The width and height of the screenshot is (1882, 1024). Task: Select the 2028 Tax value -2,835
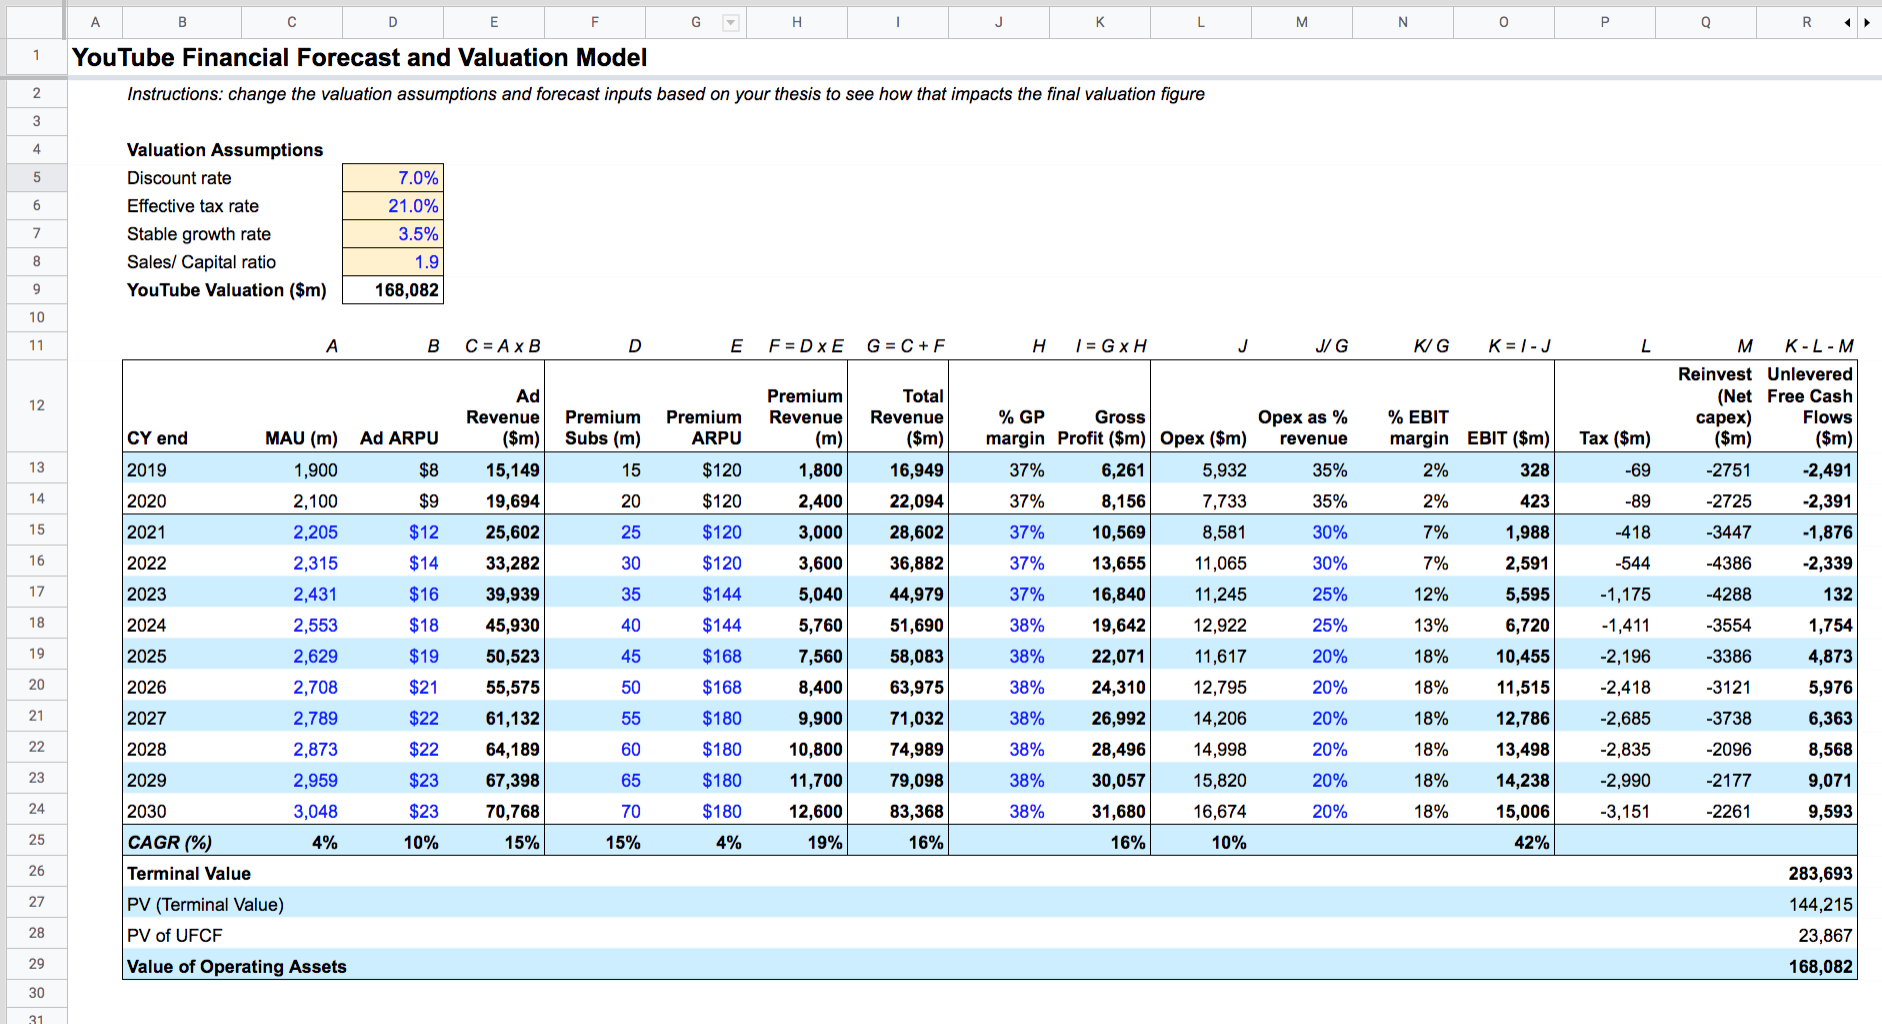(1605, 749)
